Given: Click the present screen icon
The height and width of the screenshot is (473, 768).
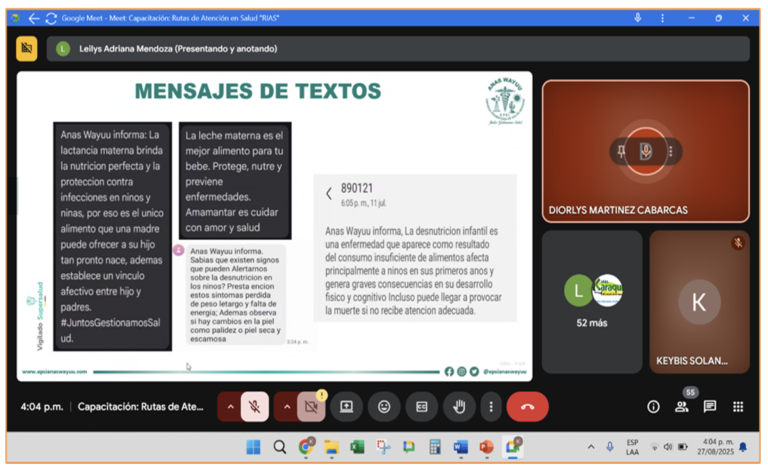Looking at the screenshot, I should coord(347,407).
